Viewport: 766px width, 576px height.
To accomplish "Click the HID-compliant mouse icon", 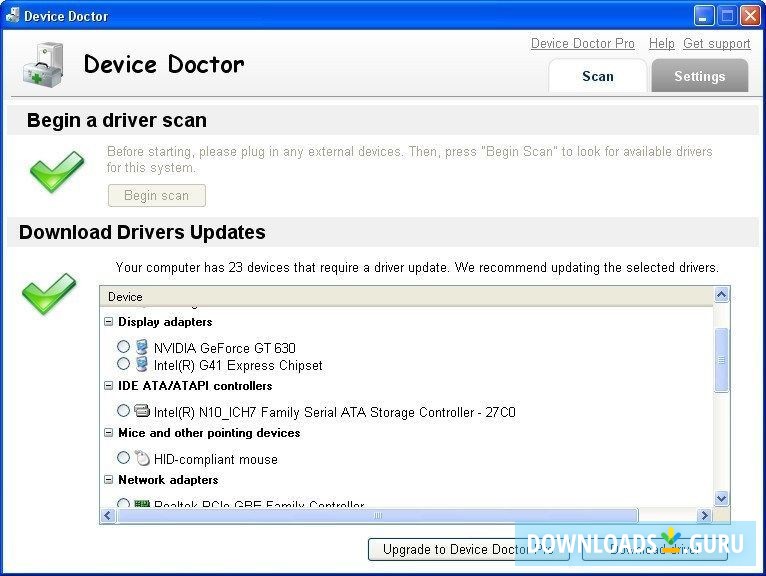I will [142, 458].
